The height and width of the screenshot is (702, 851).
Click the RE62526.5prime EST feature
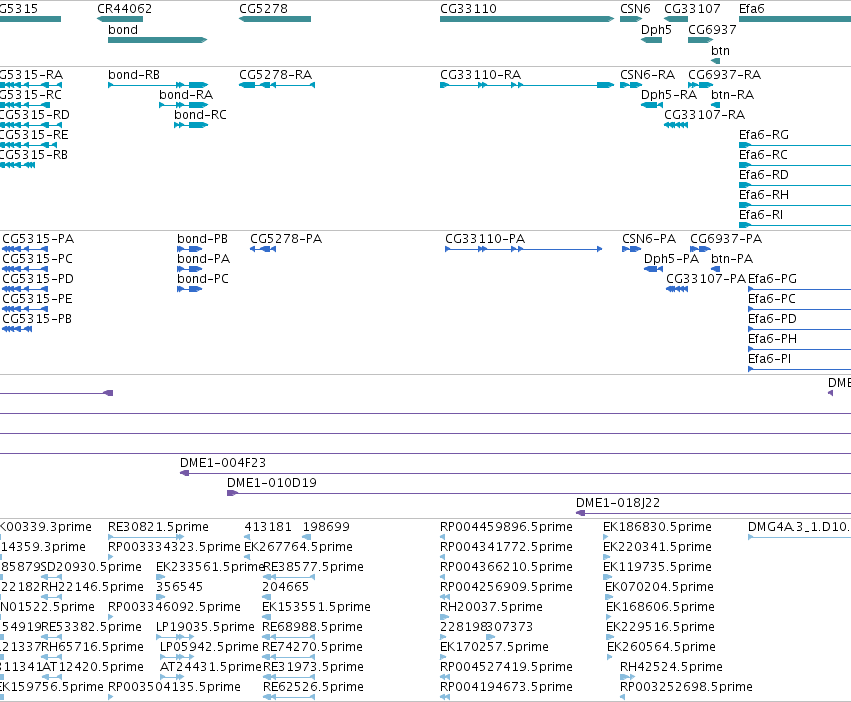click(289, 697)
